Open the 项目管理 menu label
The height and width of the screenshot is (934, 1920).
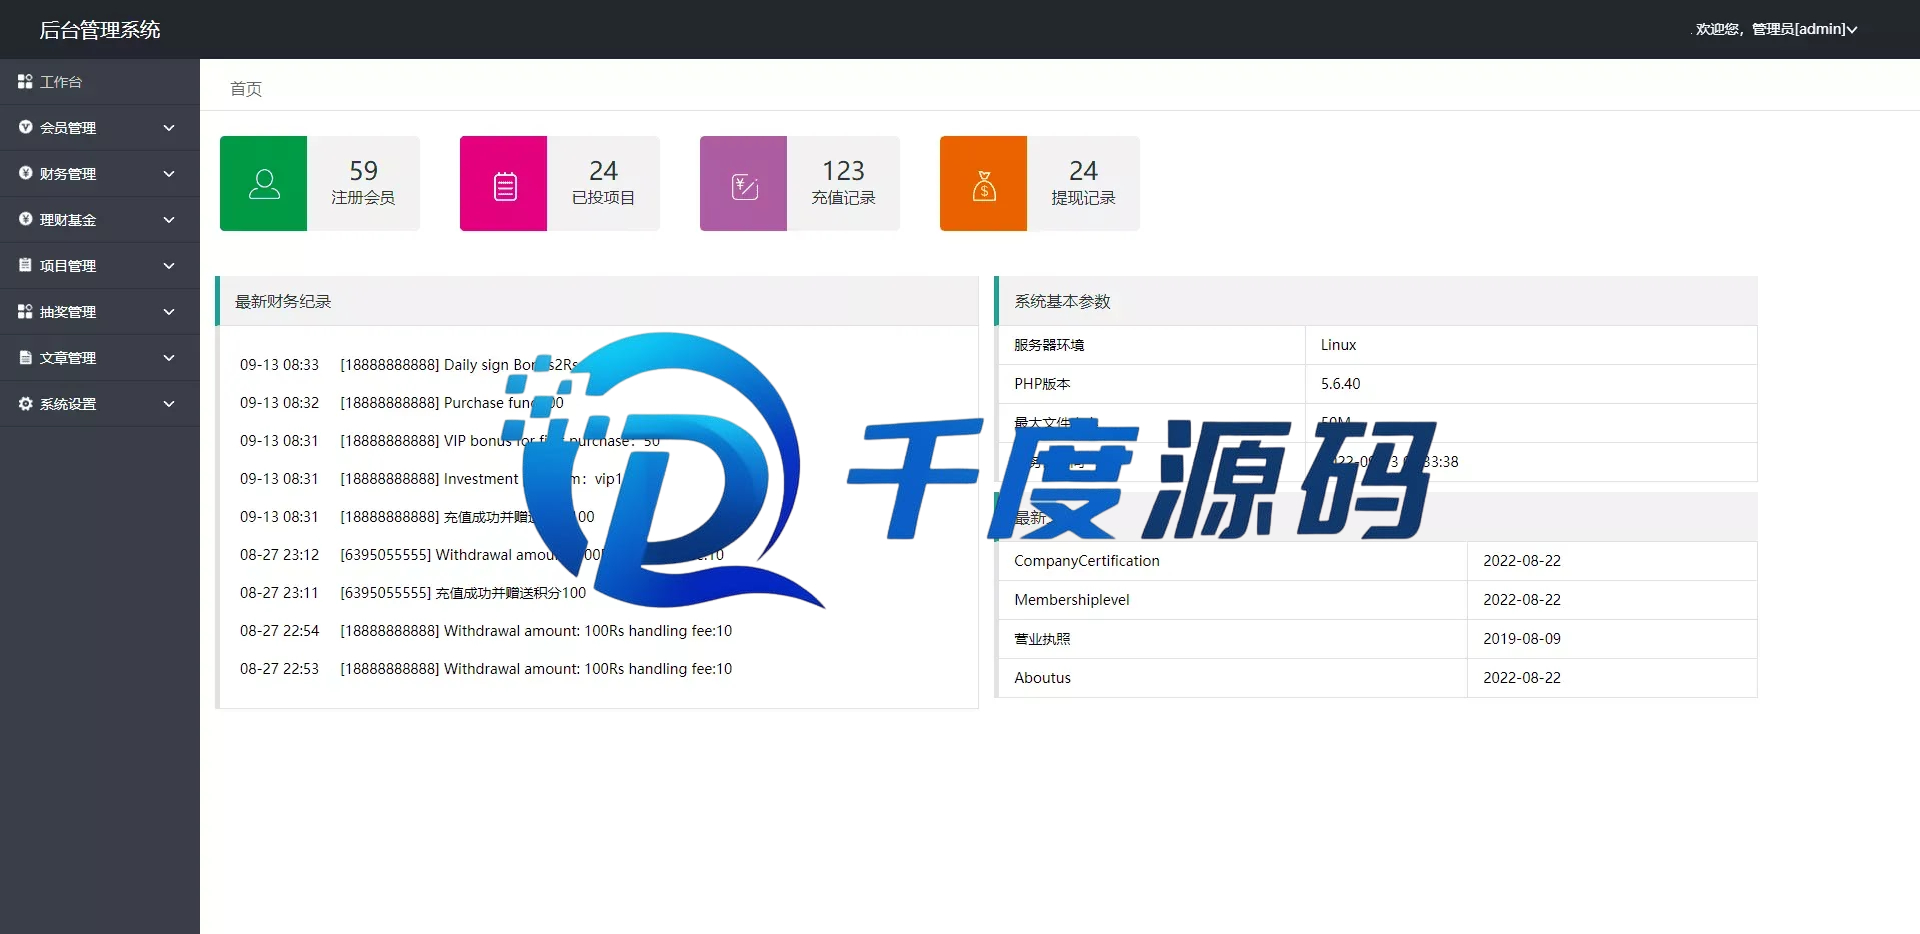(x=68, y=266)
